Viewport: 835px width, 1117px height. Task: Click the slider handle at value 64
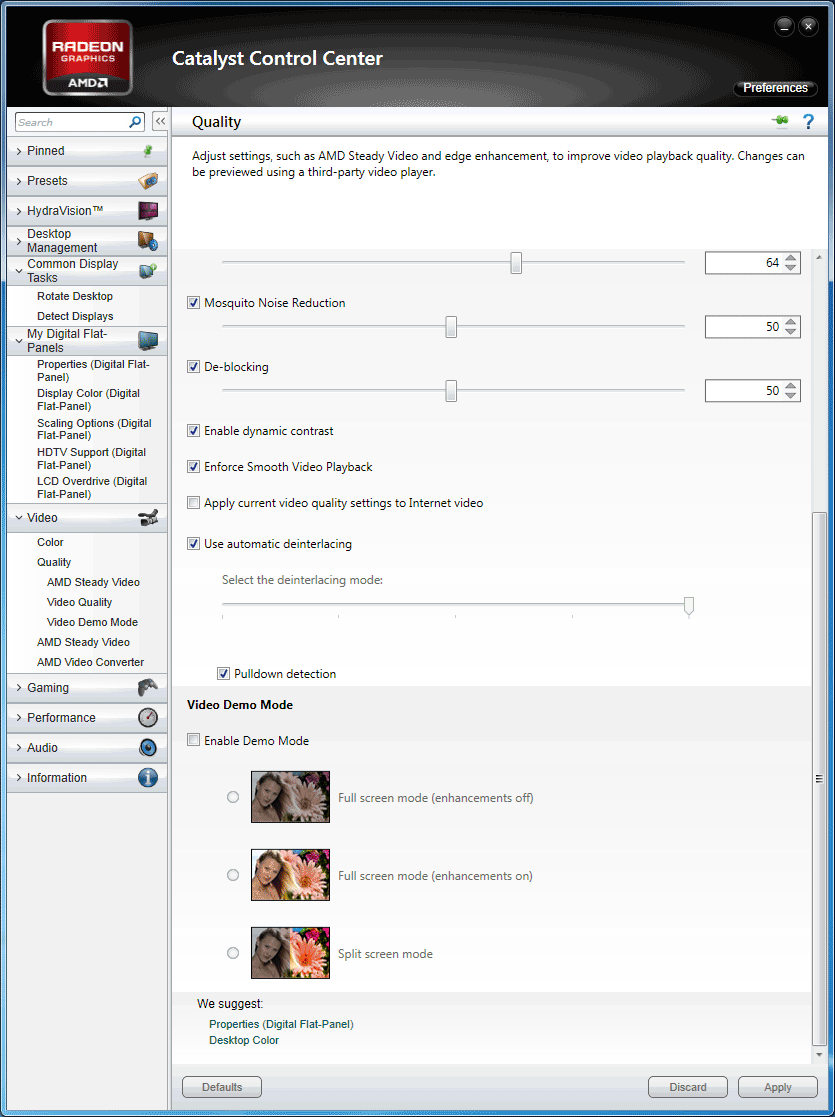coord(516,262)
